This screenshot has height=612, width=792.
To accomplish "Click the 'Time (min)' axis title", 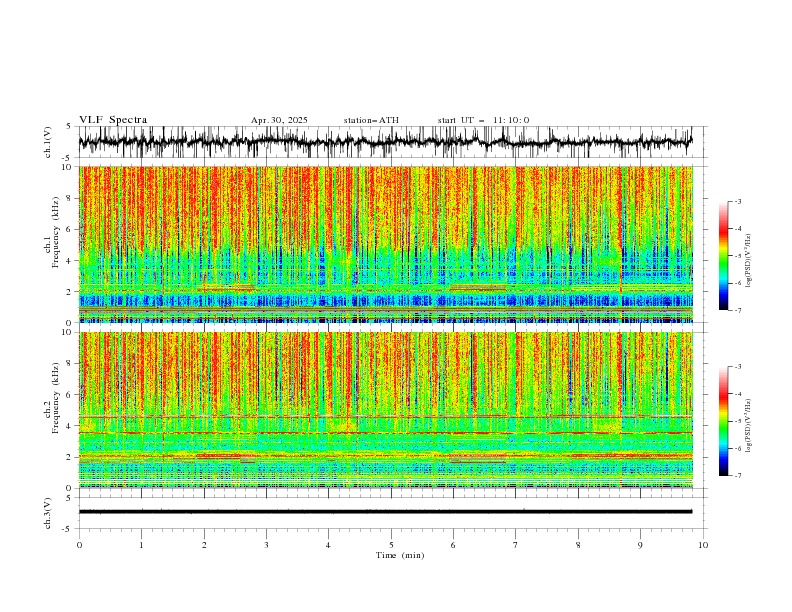I will click(400, 555).
